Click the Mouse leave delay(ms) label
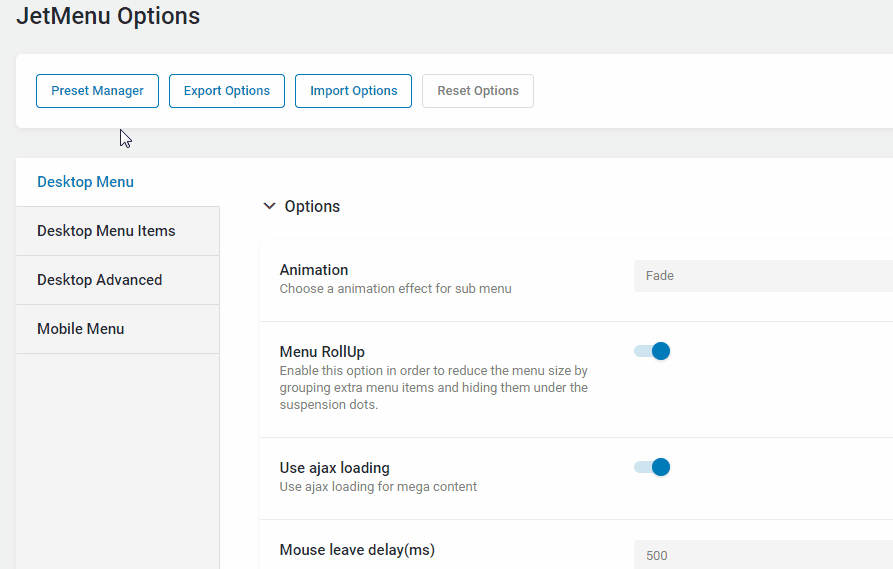 click(x=357, y=550)
